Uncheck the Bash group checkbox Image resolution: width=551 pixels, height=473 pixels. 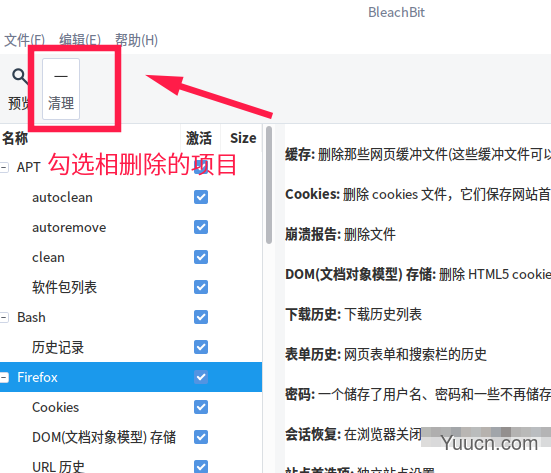[x=201, y=317]
